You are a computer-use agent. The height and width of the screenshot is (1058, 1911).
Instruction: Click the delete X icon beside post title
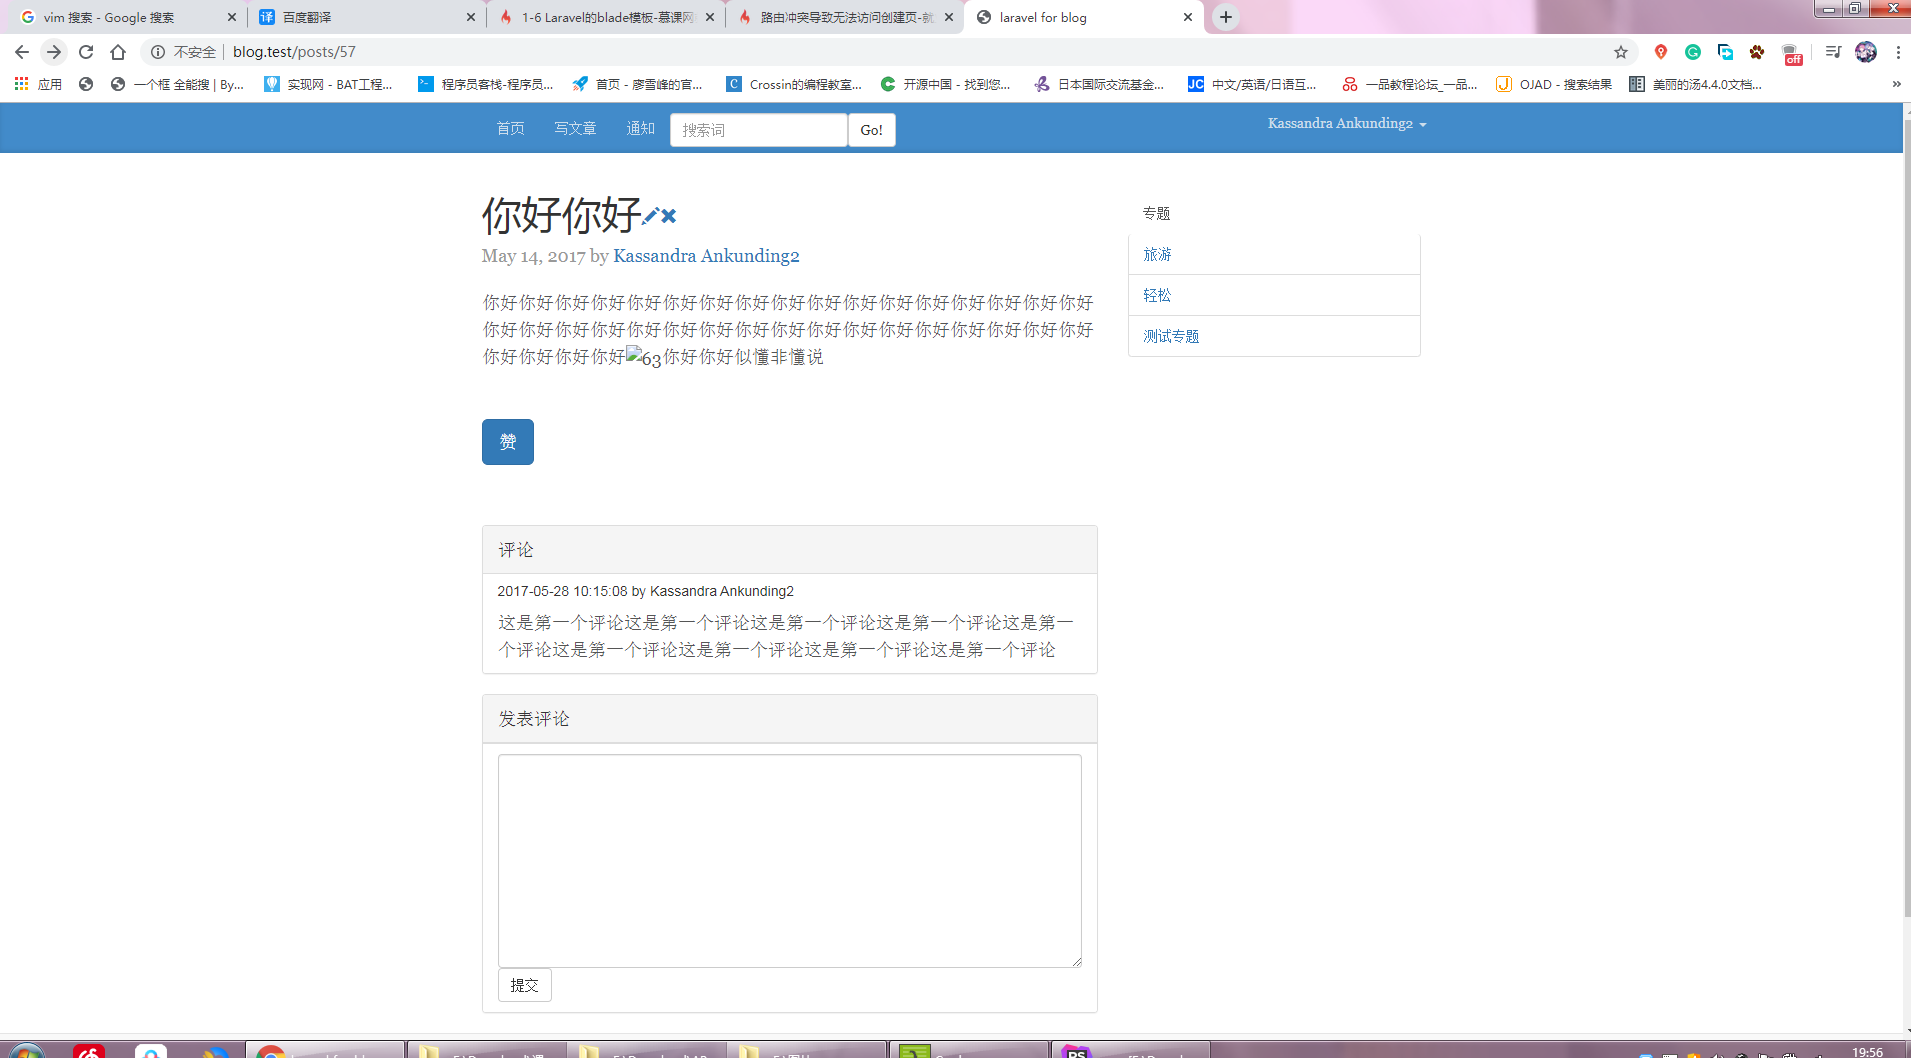669,215
